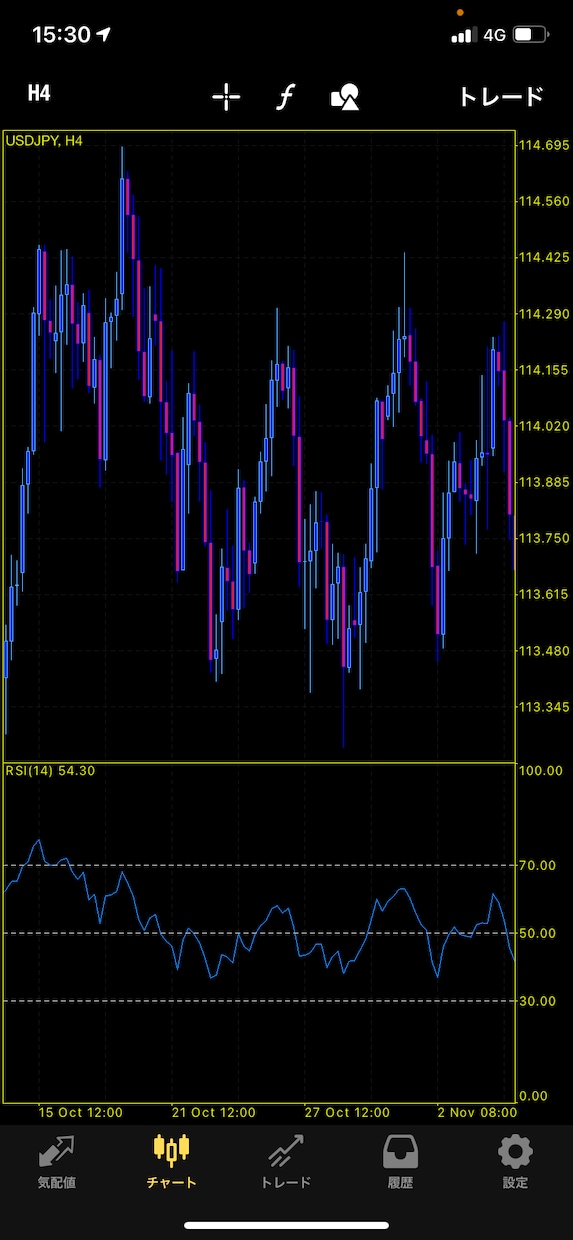Click the 15 Oct 12:00 time label

[81, 1112]
